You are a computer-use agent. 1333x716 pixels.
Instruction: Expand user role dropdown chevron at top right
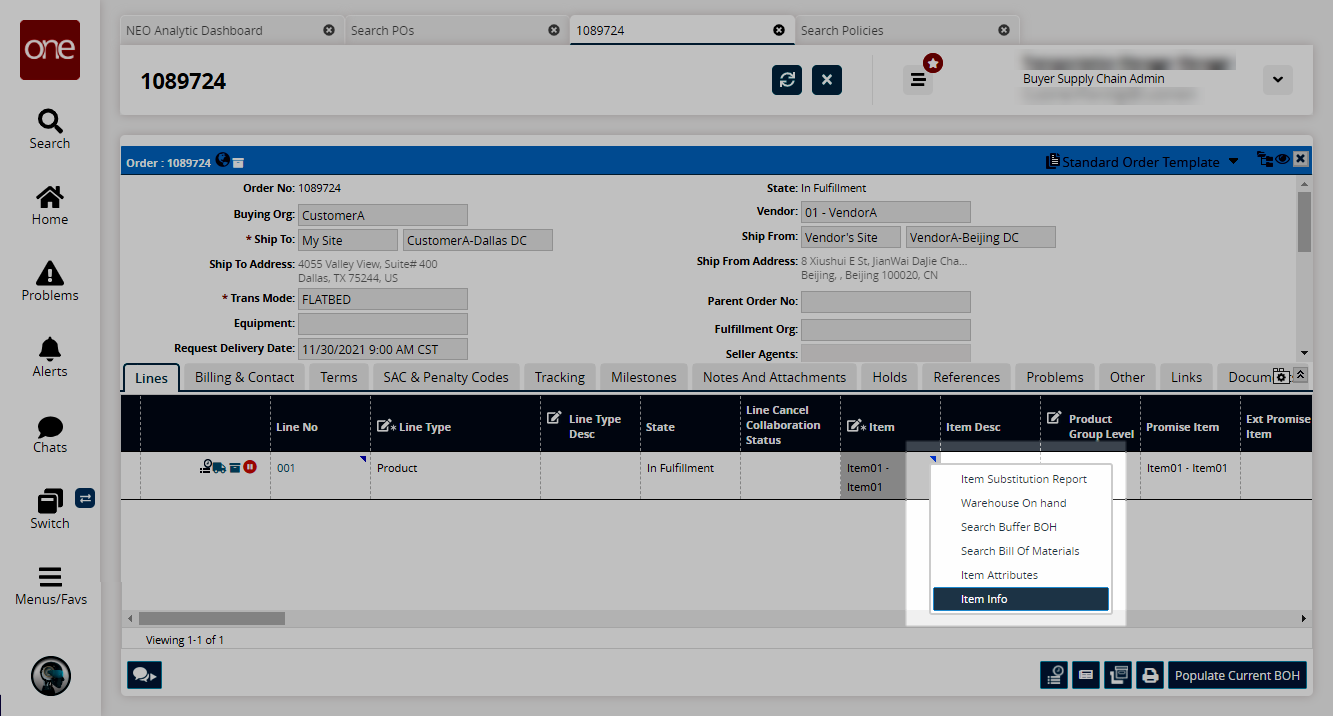coord(1277,80)
